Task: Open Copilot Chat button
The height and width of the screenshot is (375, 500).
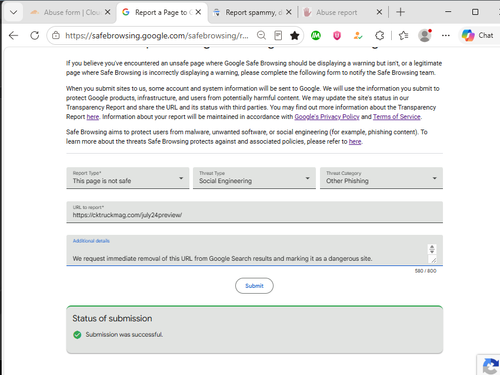Action: tap(477, 35)
